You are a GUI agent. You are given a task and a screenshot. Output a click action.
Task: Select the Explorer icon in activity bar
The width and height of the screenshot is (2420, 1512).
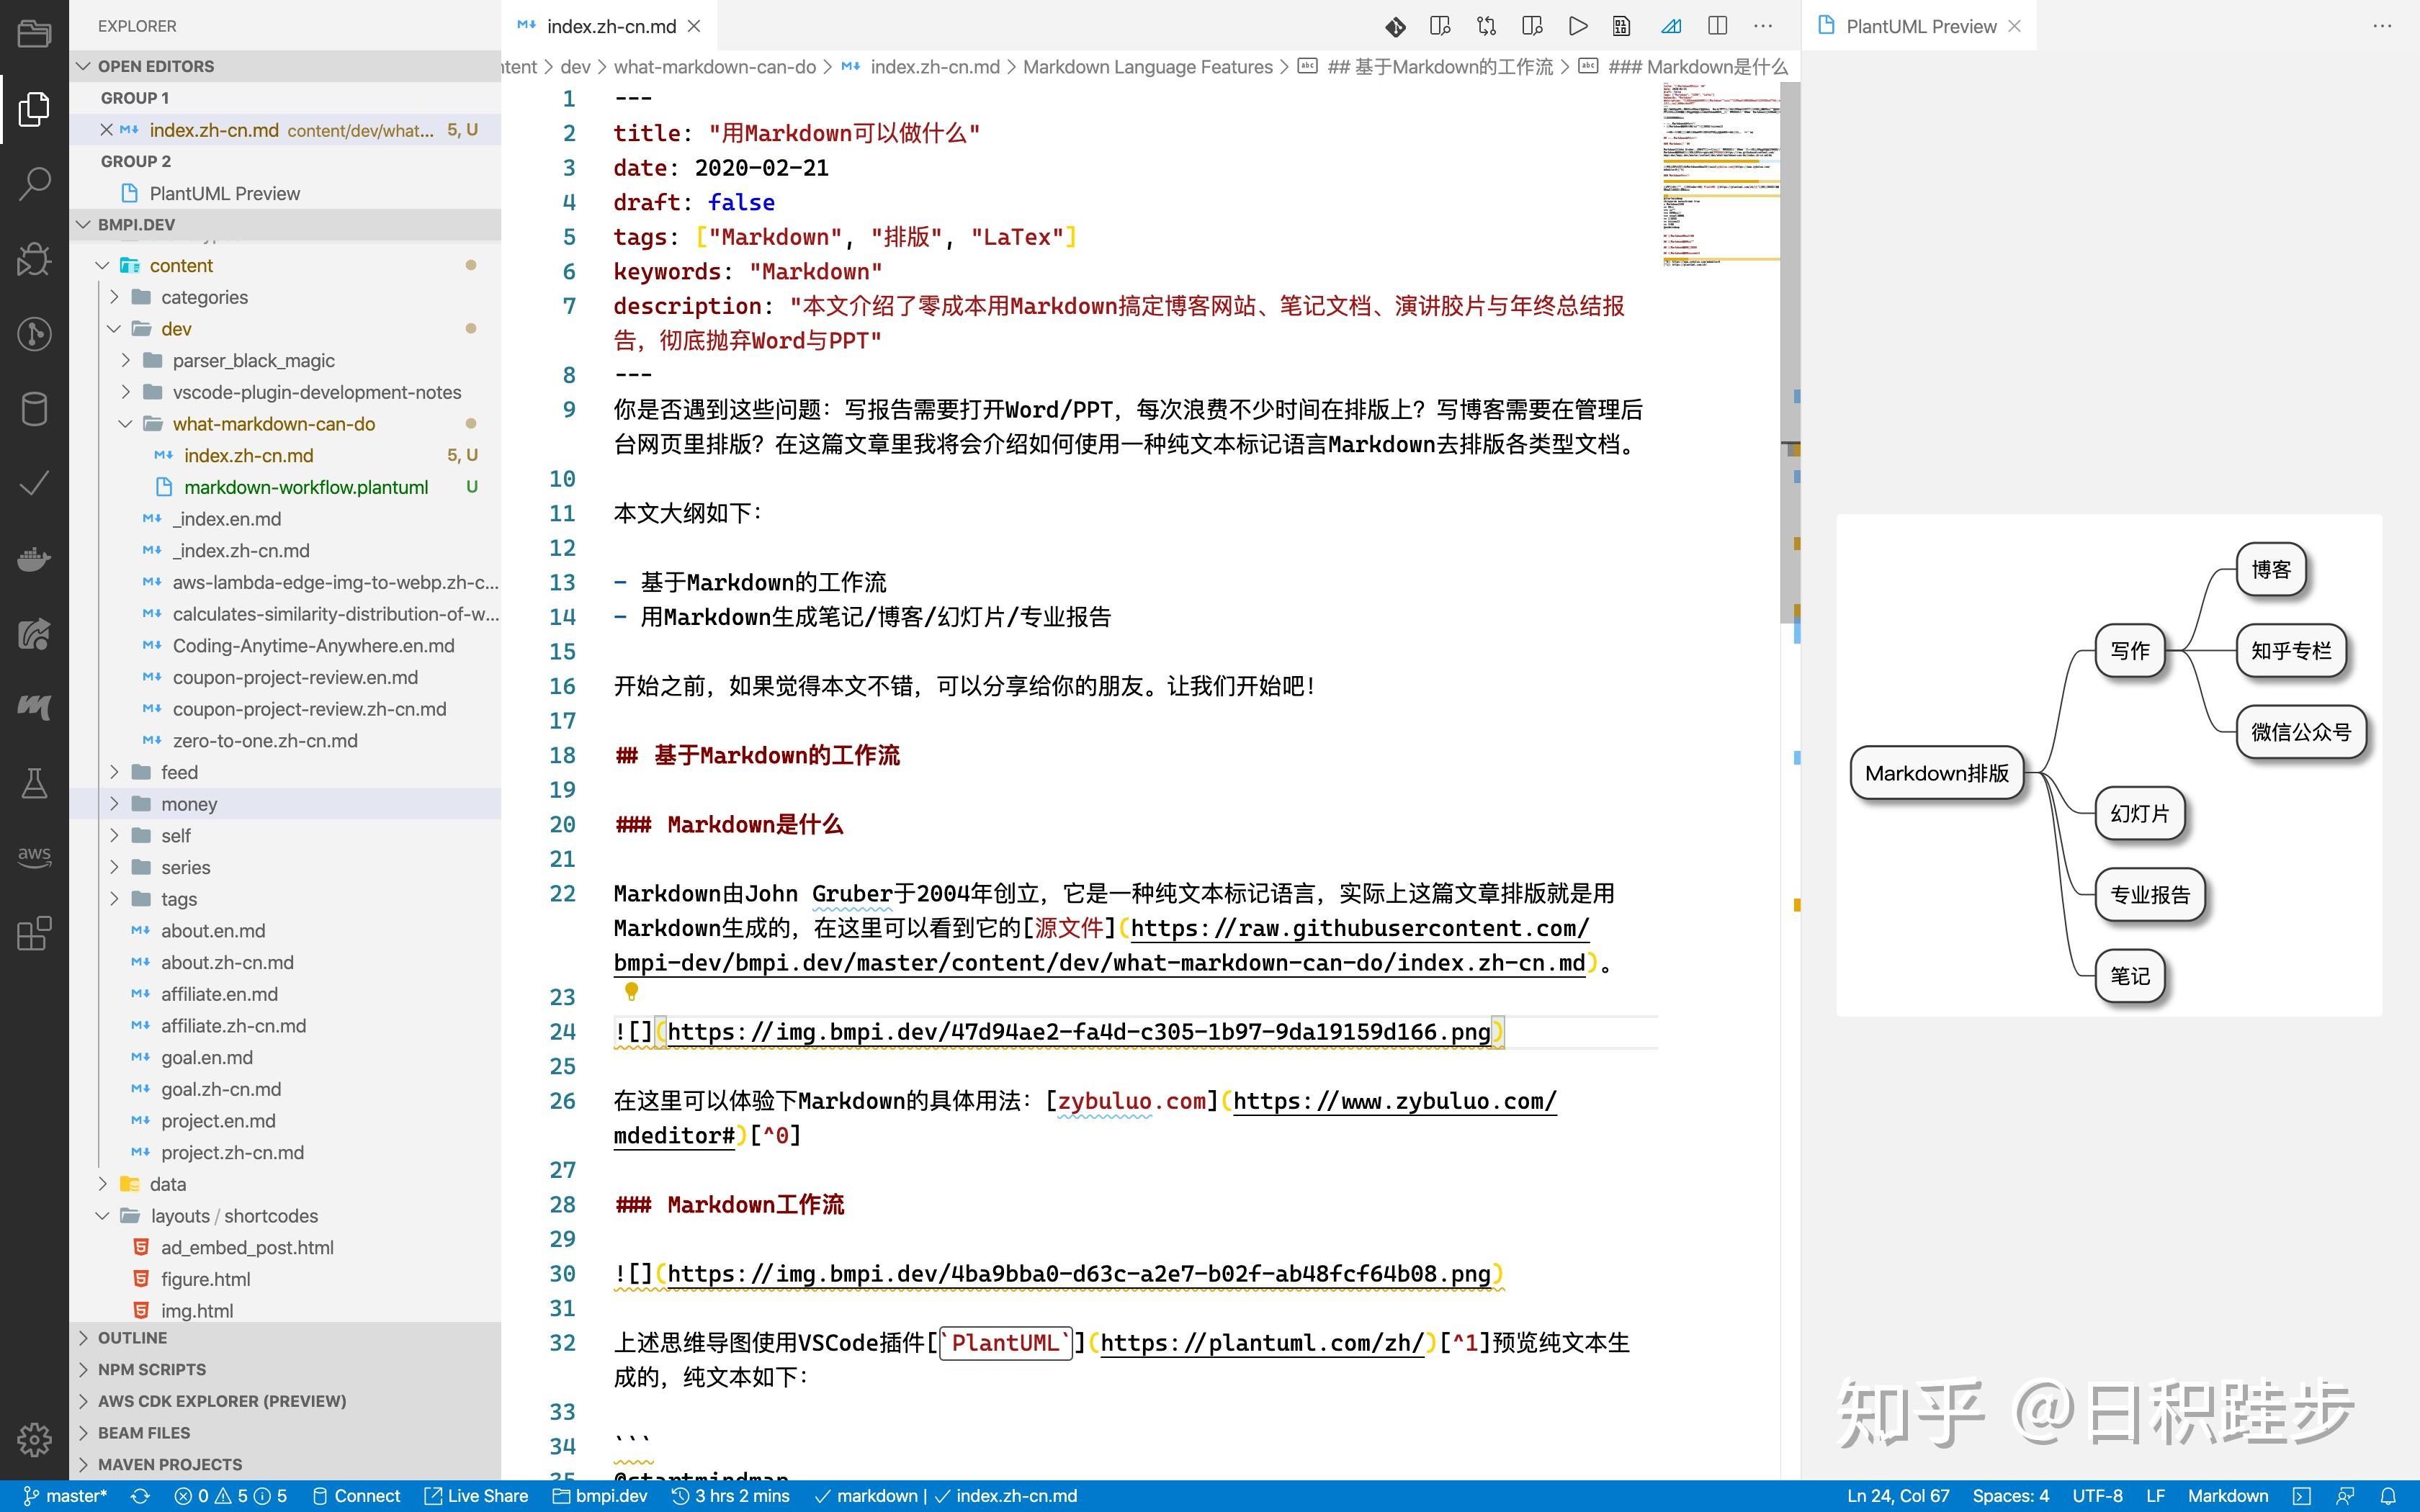pos(34,110)
